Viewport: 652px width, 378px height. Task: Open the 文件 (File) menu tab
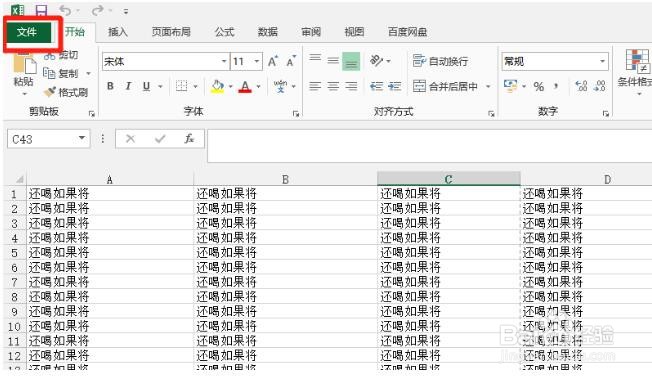pyautogui.click(x=27, y=32)
